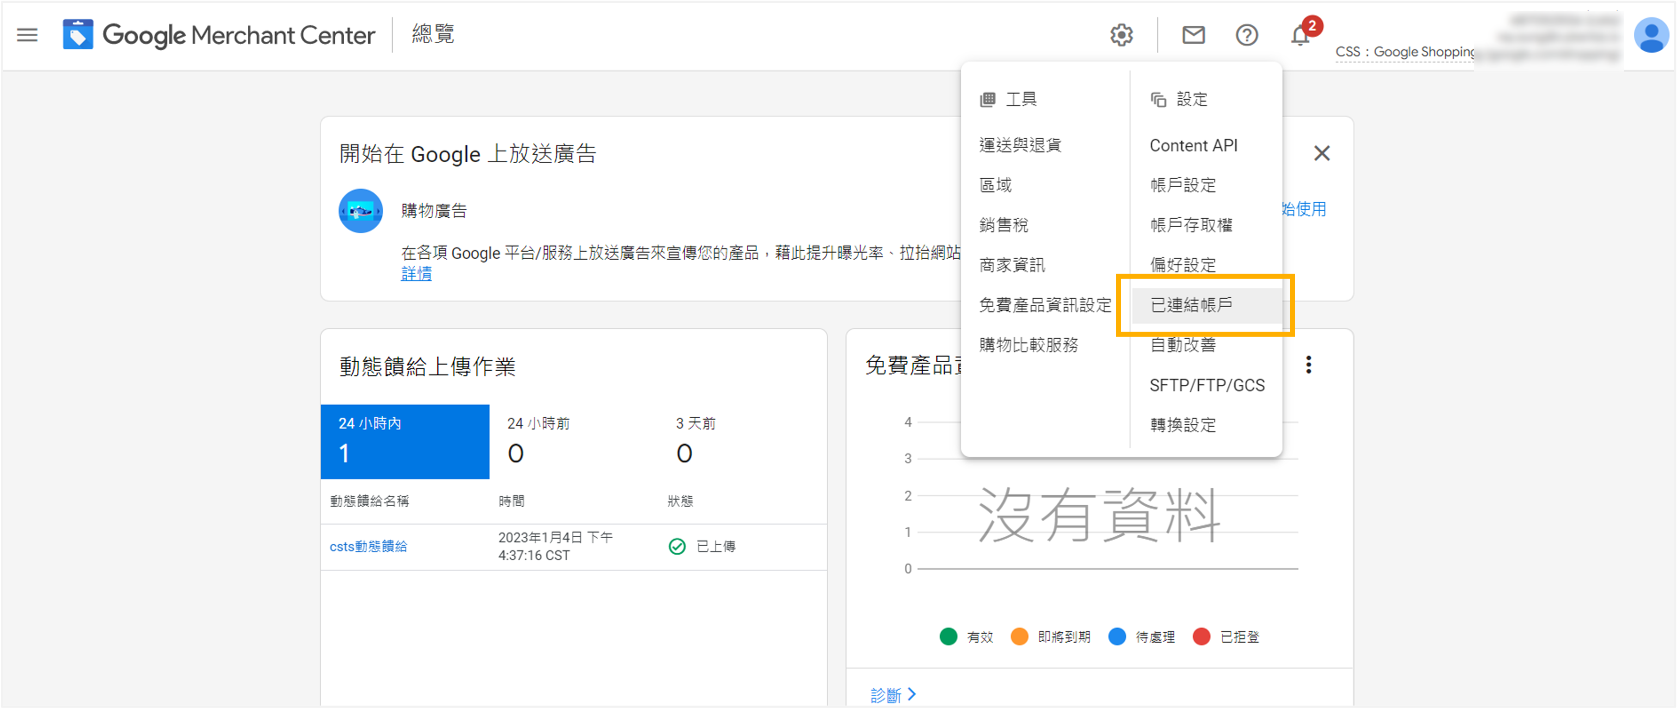
Task: View notifications bell with 2 alerts
Action: click(x=1301, y=34)
